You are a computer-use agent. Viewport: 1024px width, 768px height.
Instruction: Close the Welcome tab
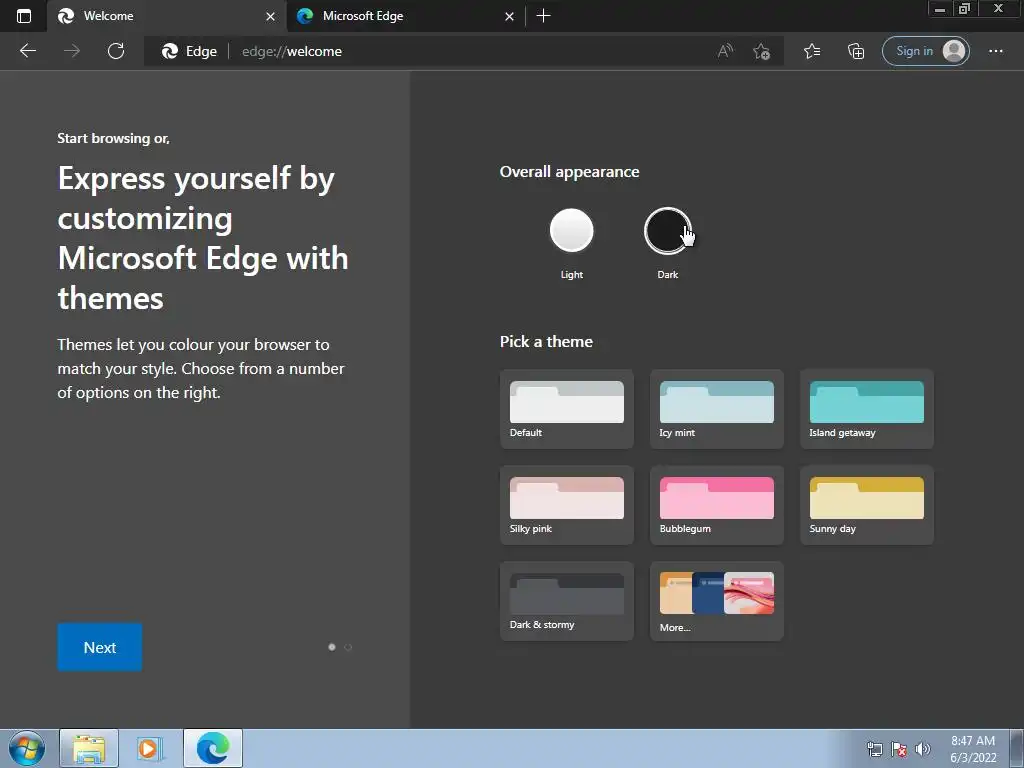pyautogui.click(x=270, y=16)
